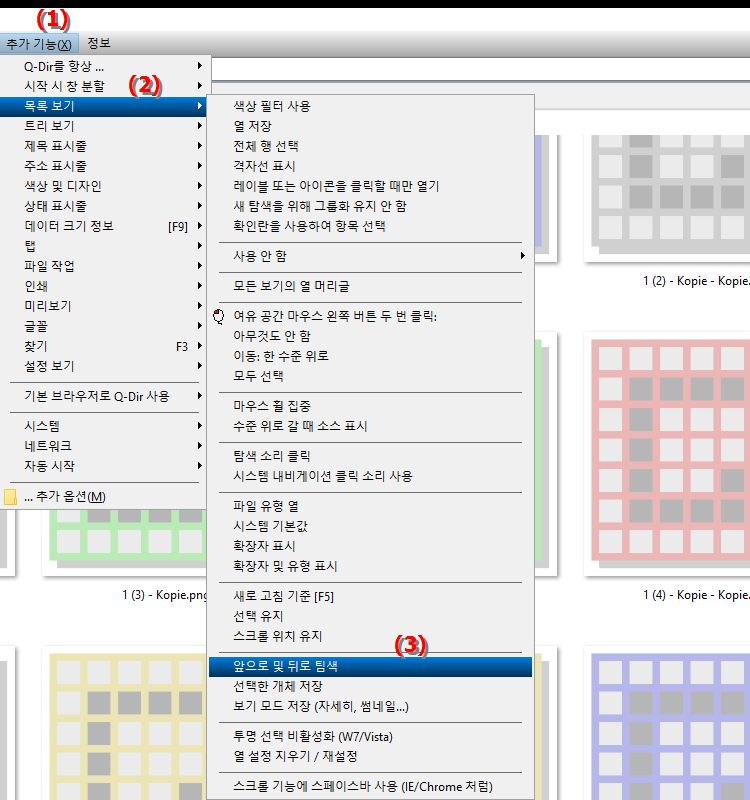This screenshot has height=800, width=750.
Task: Toggle 스크롤 기능에 스페이스바 사용 option
Action: click(370, 786)
